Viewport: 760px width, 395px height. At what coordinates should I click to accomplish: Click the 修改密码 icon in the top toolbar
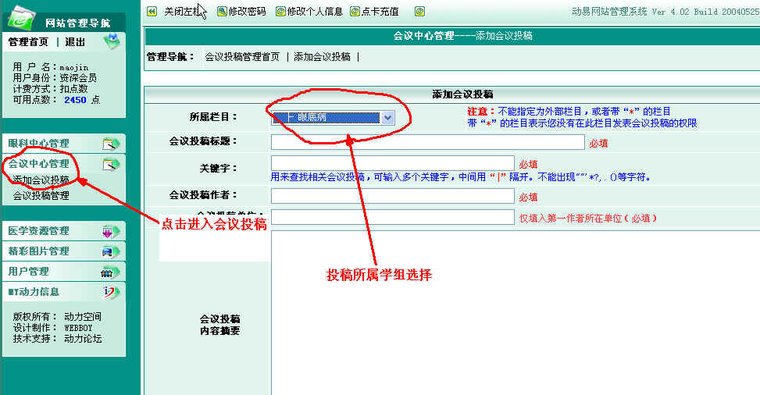point(222,11)
